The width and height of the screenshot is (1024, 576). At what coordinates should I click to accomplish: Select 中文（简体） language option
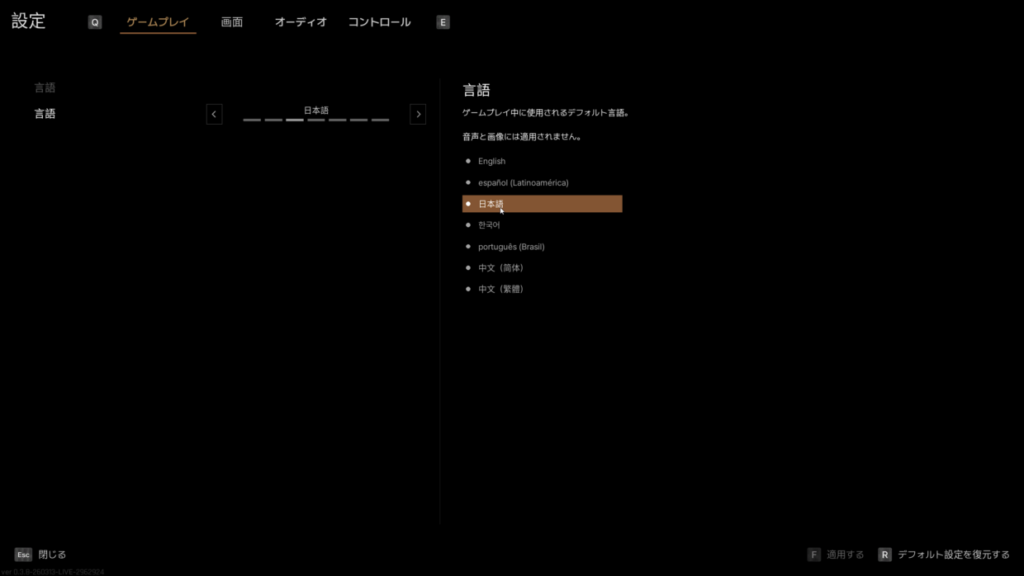click(x=500, y=268)
